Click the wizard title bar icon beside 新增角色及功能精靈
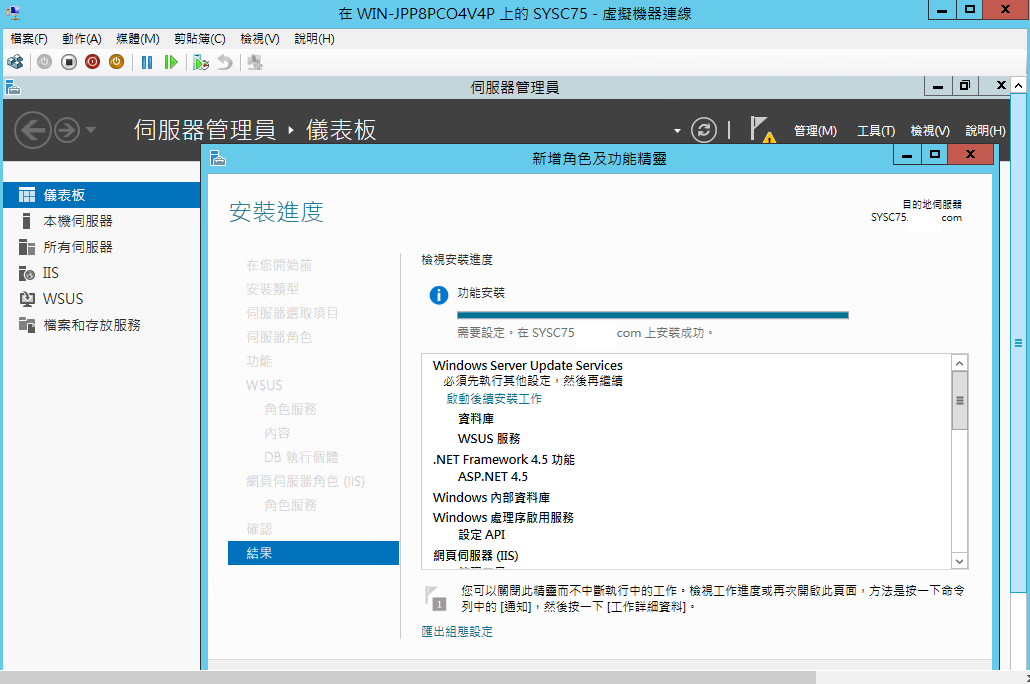1030x684 pixels. pos(218,158)
